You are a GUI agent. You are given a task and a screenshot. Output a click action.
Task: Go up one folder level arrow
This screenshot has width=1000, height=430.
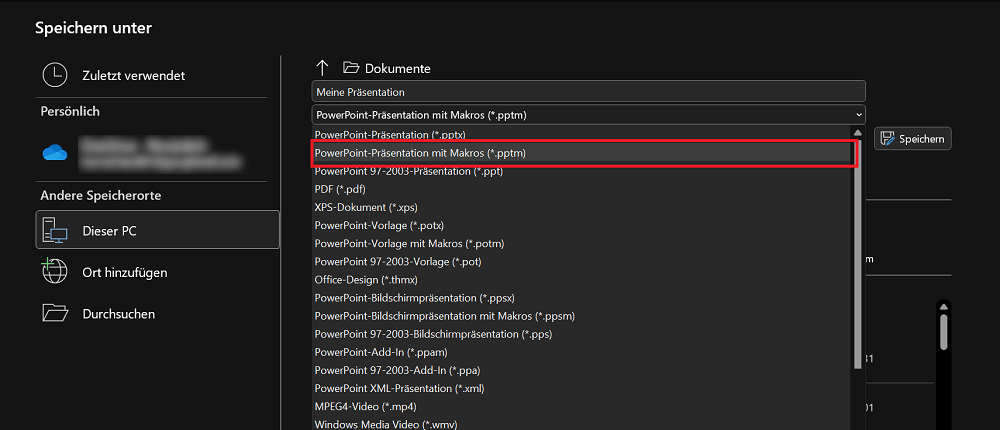coord(322,68)
